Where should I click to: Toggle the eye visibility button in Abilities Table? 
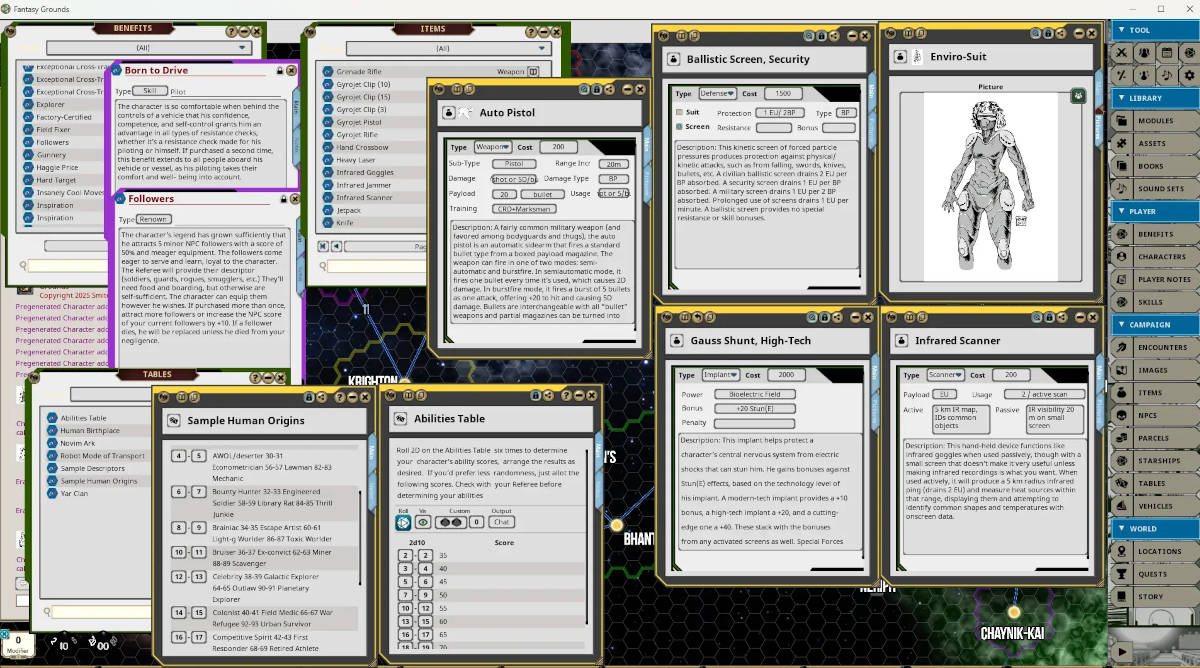tap(423, 522)
